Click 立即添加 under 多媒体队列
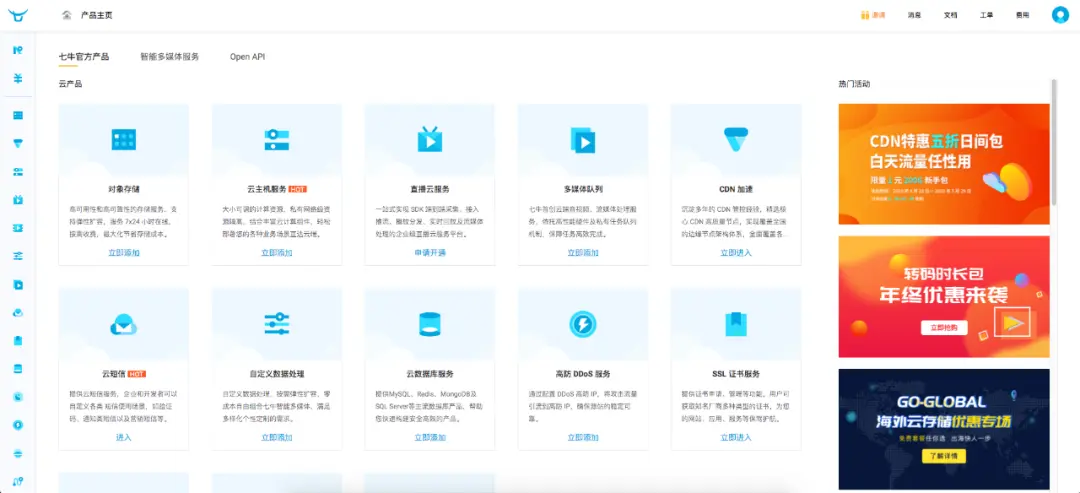1080x493 pixels. [x=583, y=253]
